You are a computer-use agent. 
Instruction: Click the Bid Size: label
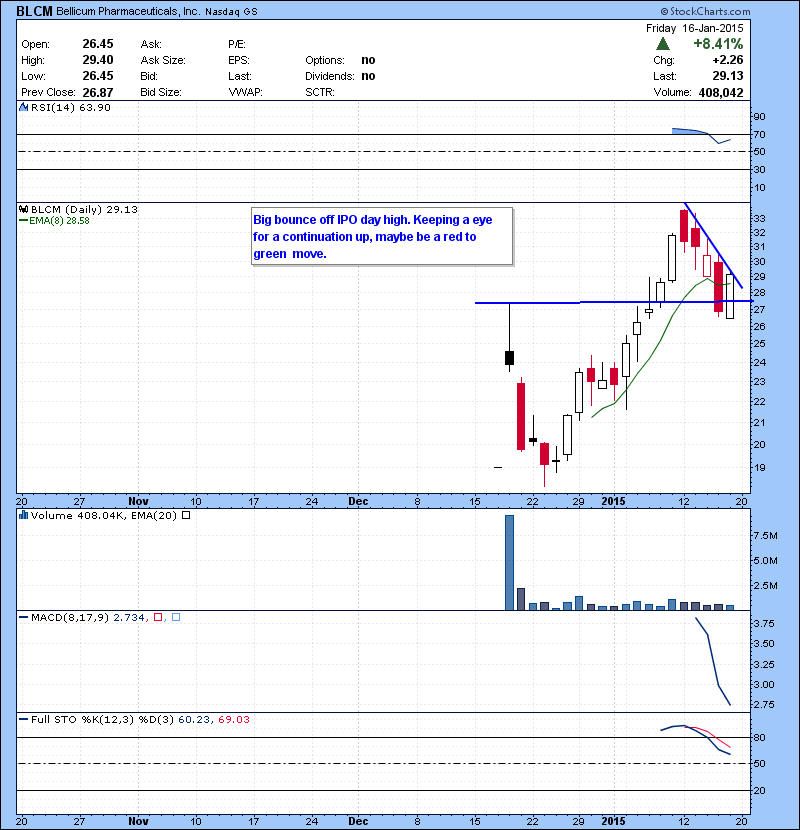(161, 92)
